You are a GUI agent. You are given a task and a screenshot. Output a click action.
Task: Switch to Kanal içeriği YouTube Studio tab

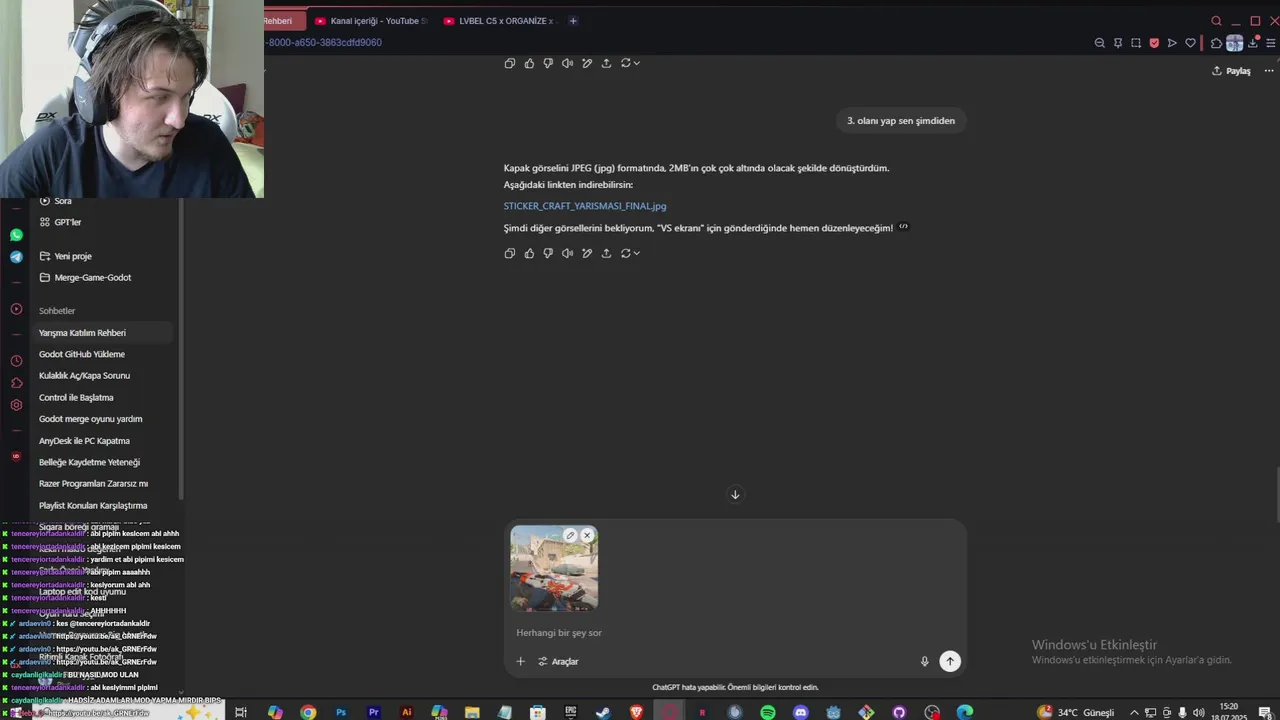(370, 21)
